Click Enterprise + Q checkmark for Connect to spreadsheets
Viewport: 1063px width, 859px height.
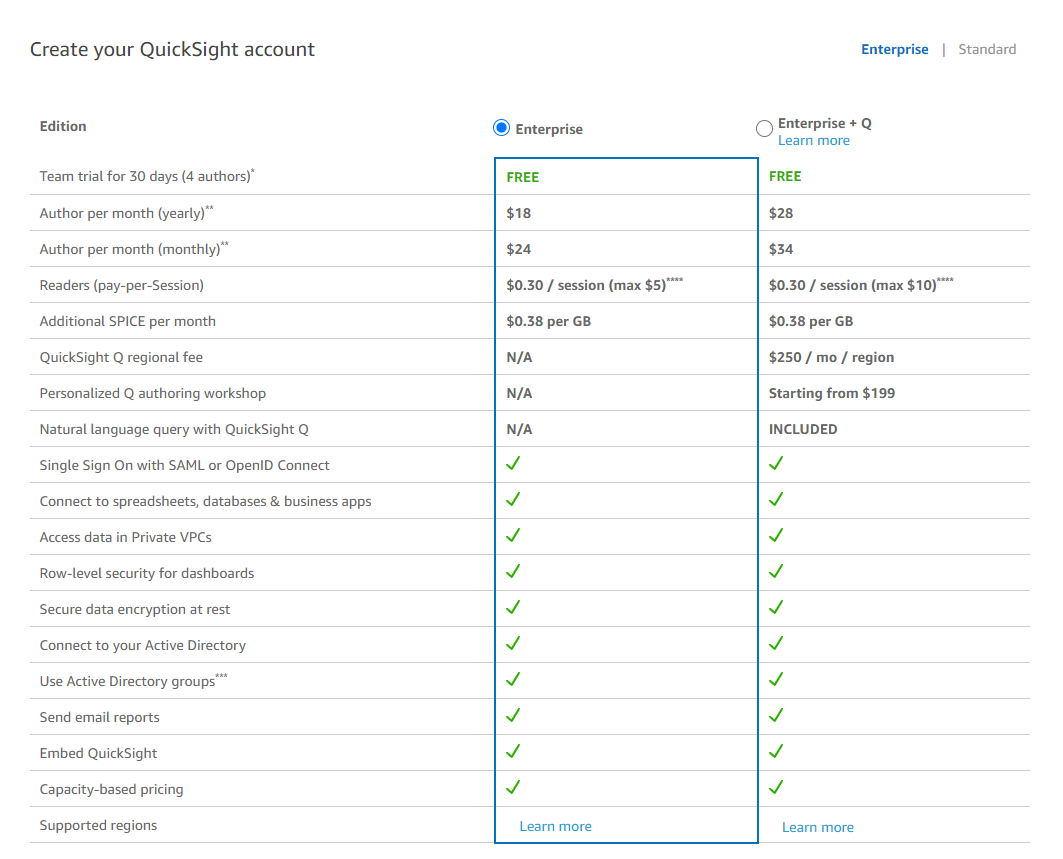coord(776,500)
